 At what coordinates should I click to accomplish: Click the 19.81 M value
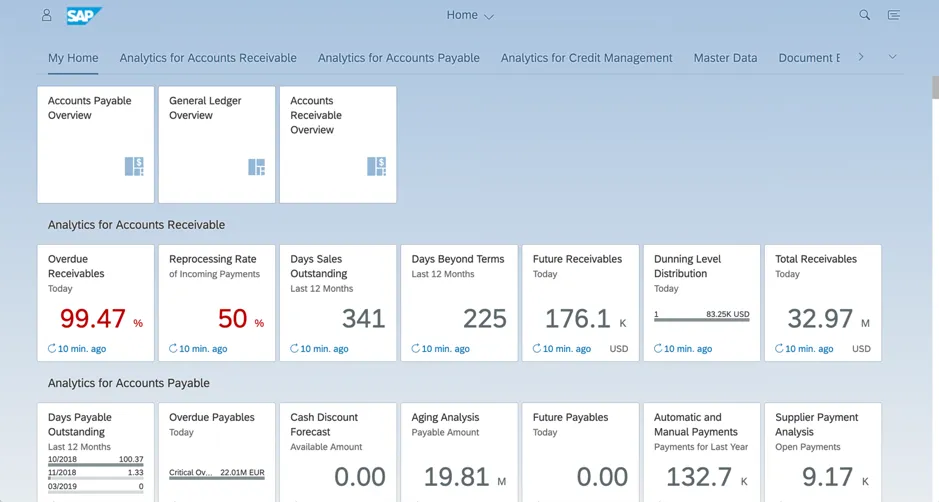point(465,477)
